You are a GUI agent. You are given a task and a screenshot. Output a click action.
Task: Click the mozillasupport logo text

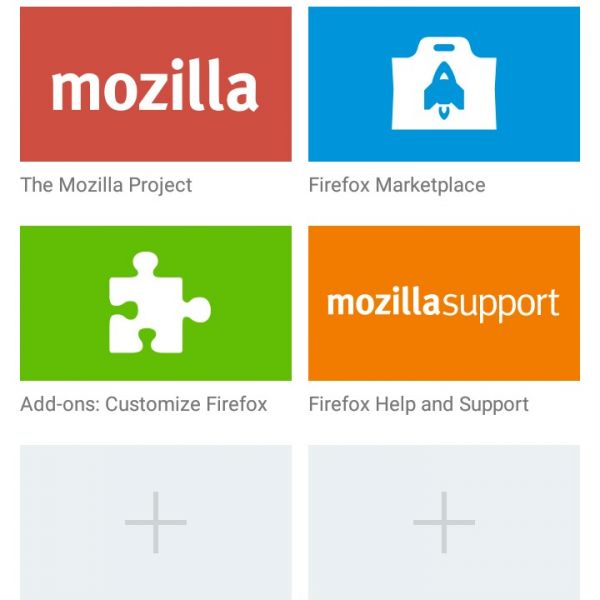click(x=443, y=302)
